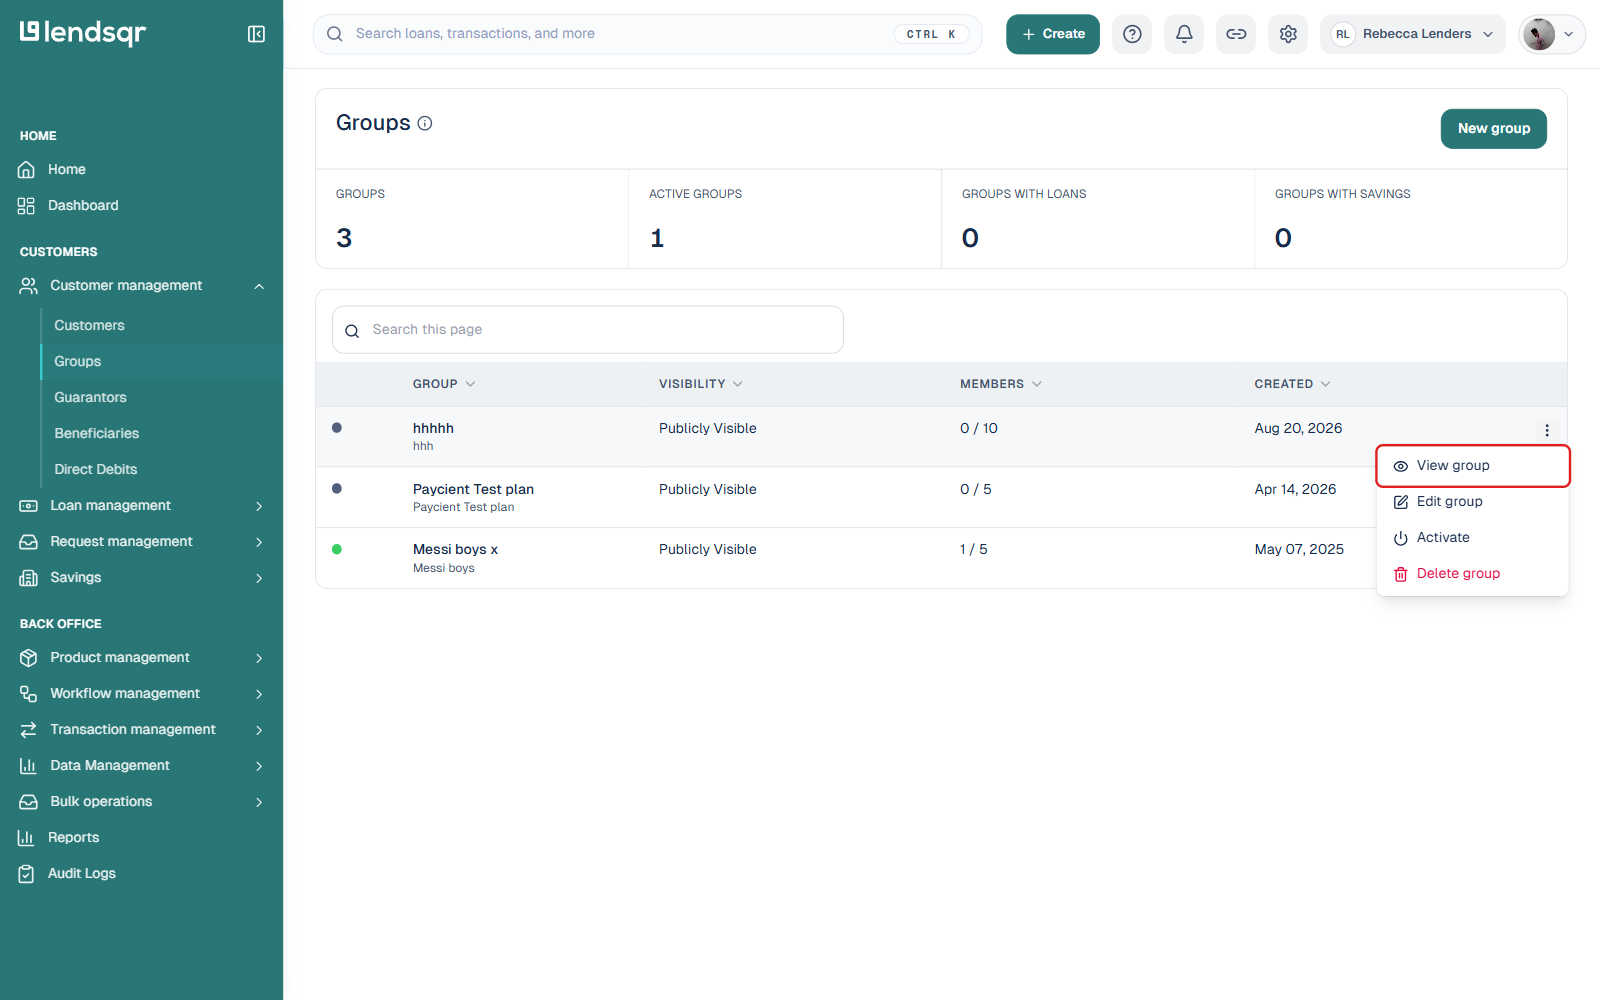The image size is (1600, 1000).
Task: Open Customers in the sidebar submenu
Action: pyautogui.click(x=89, y=326)
